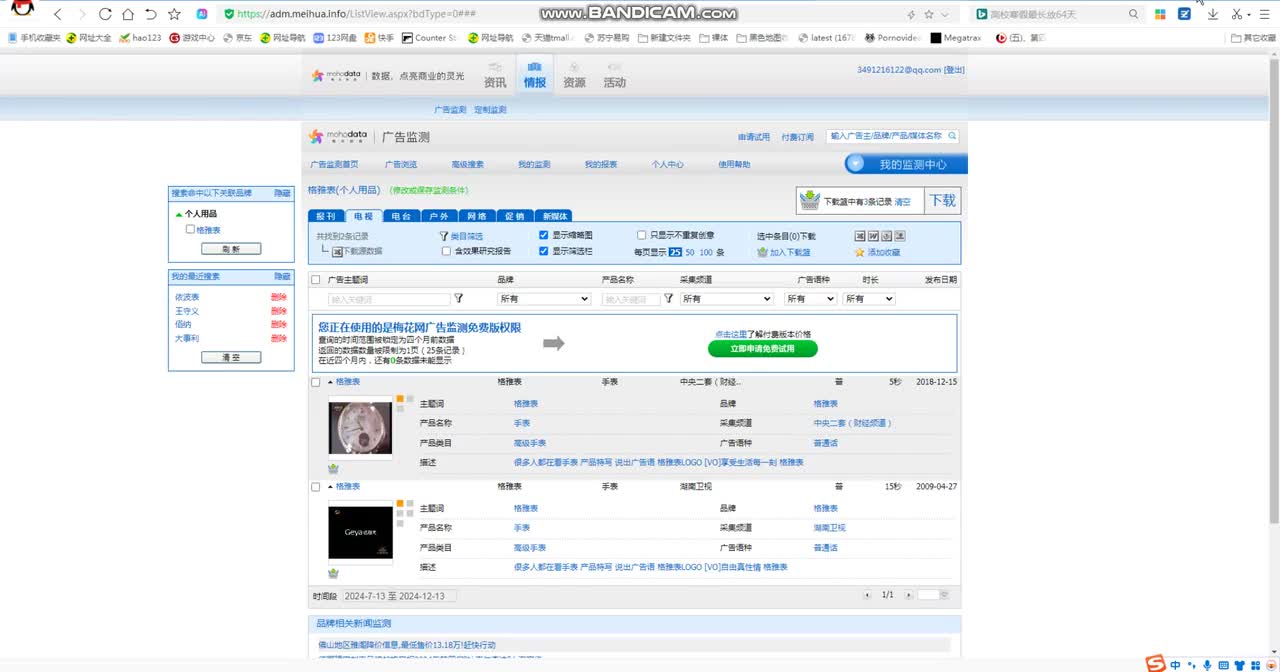This screenshot has height=672, width=1280.
Task: Enable 只显示不重复创意 checkbox
Action: pyautogui.click(x=642, y=236)
